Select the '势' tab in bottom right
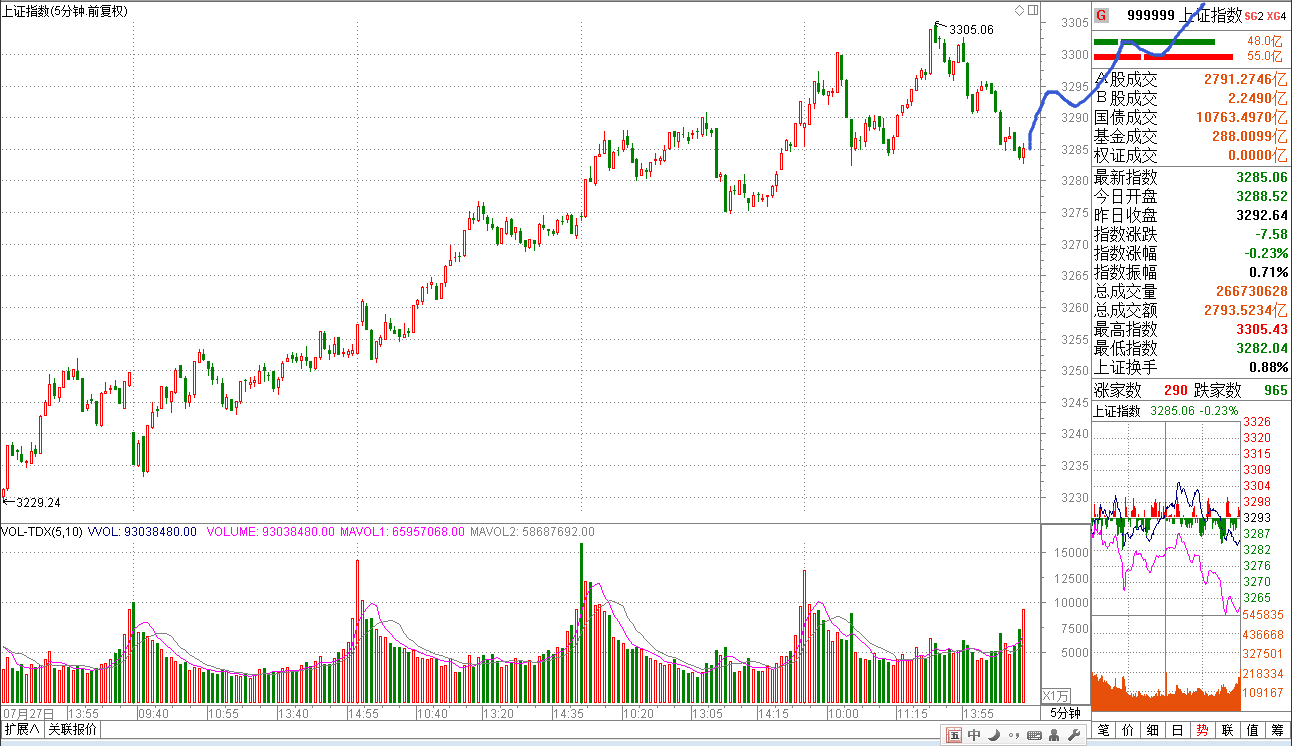This screenshot has height=746, width=1292. pos(1203,731)
